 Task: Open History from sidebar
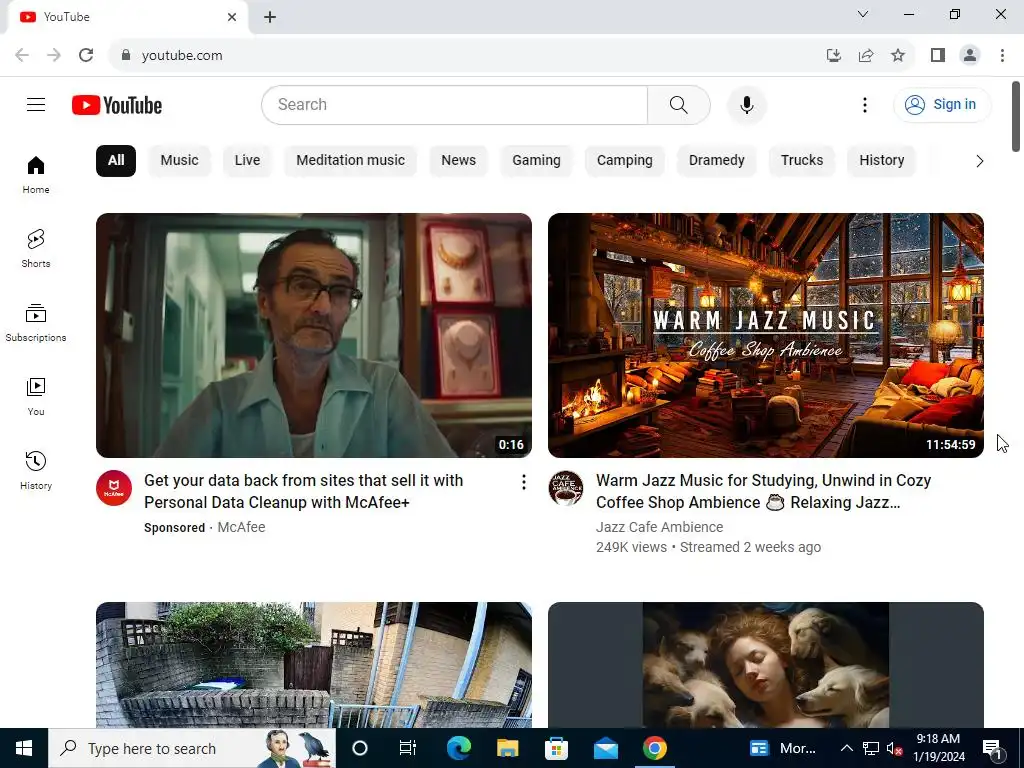pos(36,470)
